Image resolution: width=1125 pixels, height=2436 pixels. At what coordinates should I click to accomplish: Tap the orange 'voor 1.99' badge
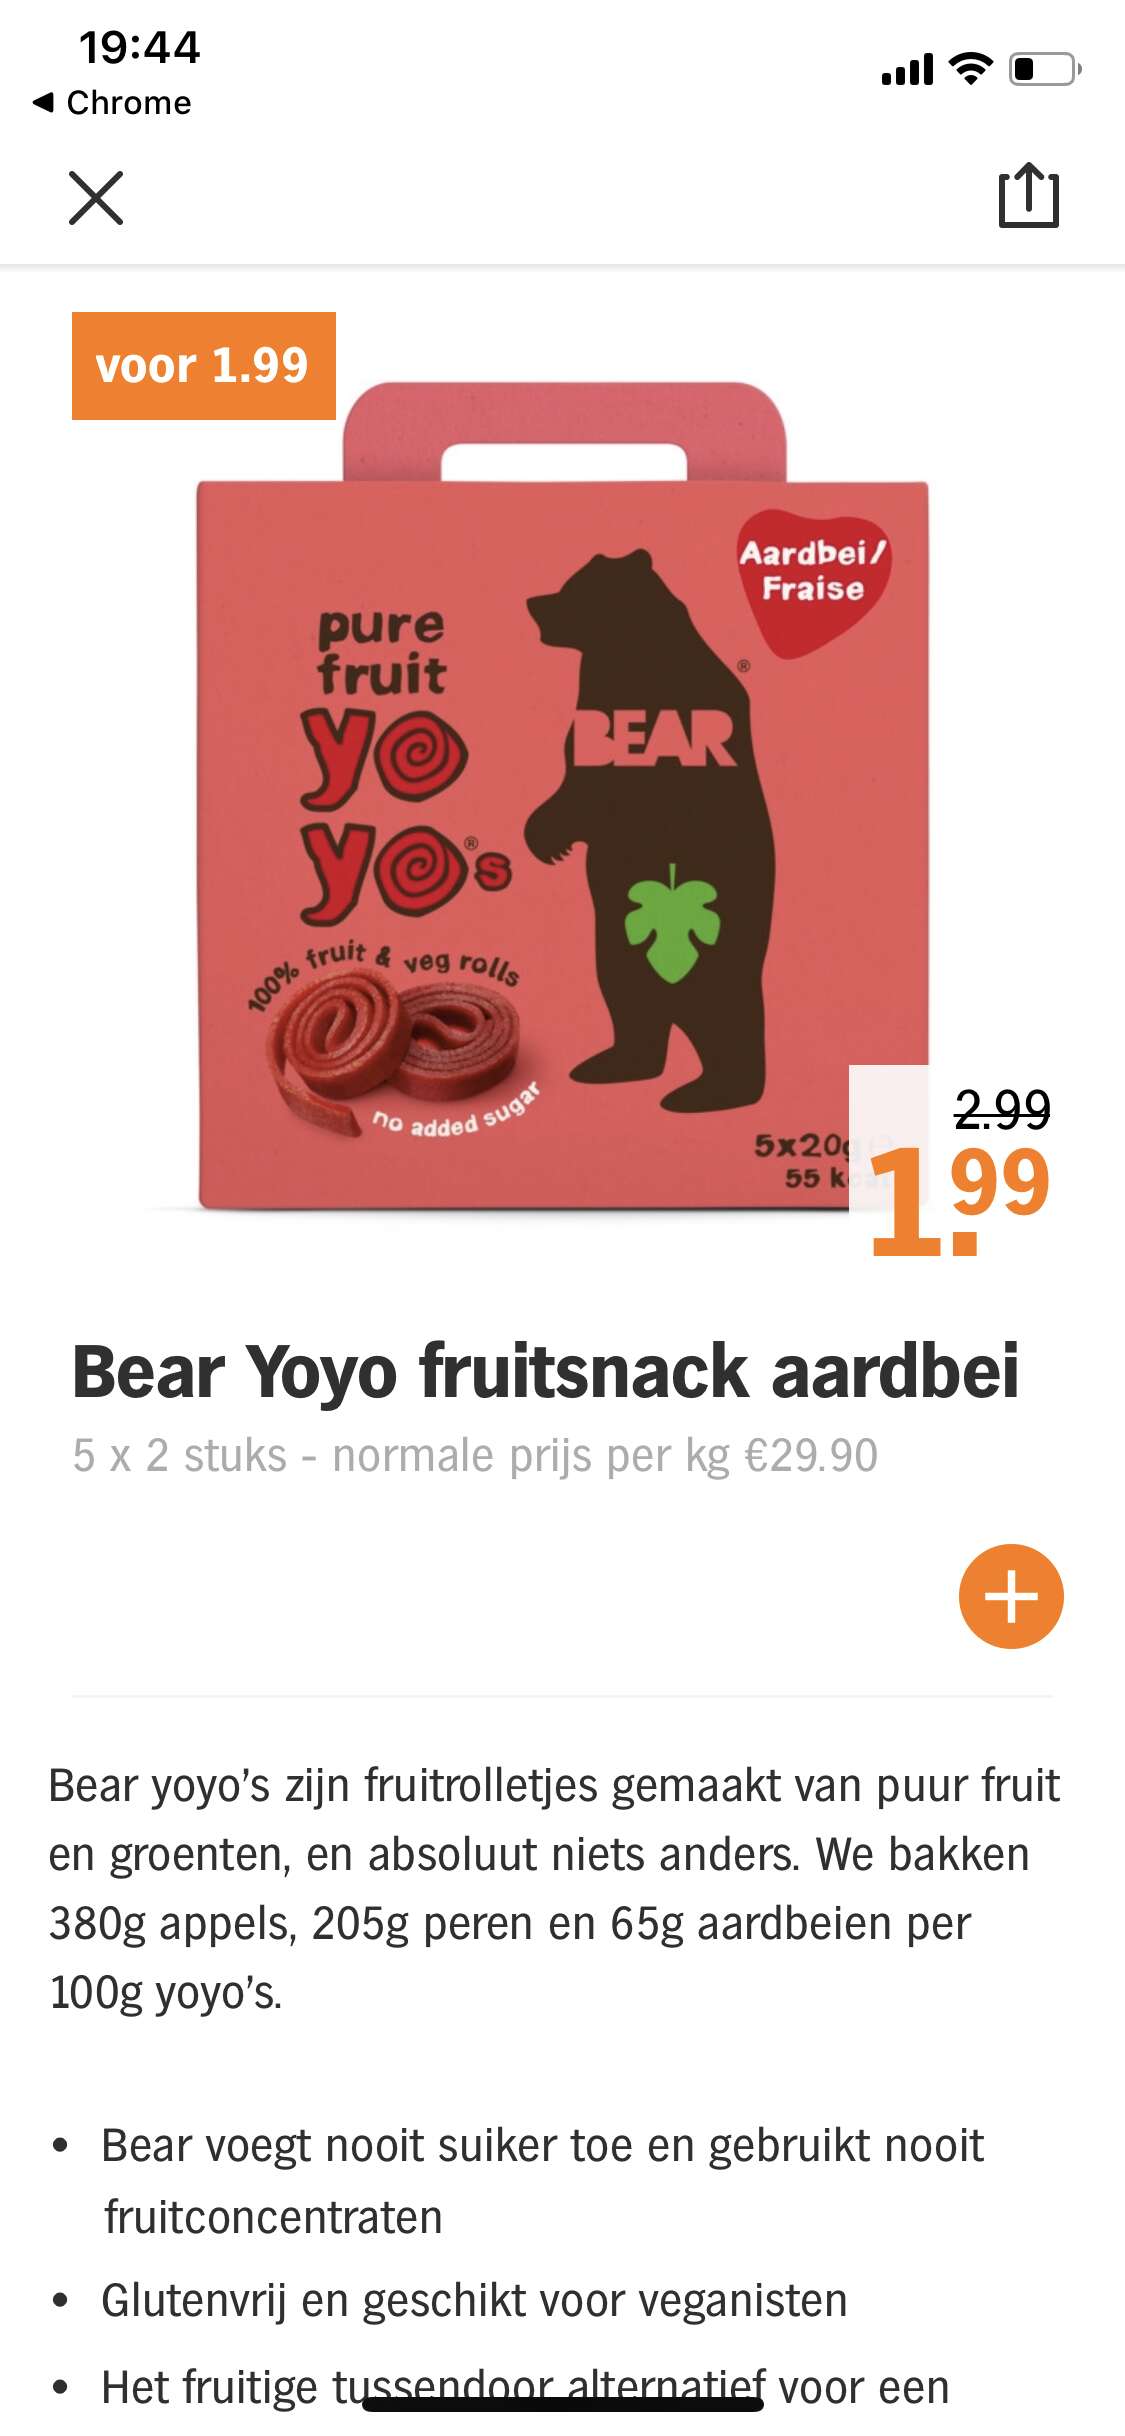tap(204, 366)
